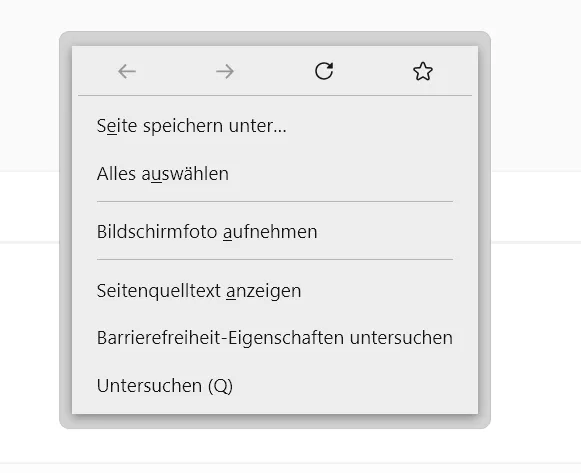Go forward using the right arrow
The image size is (581, 473).
(225, 71)
